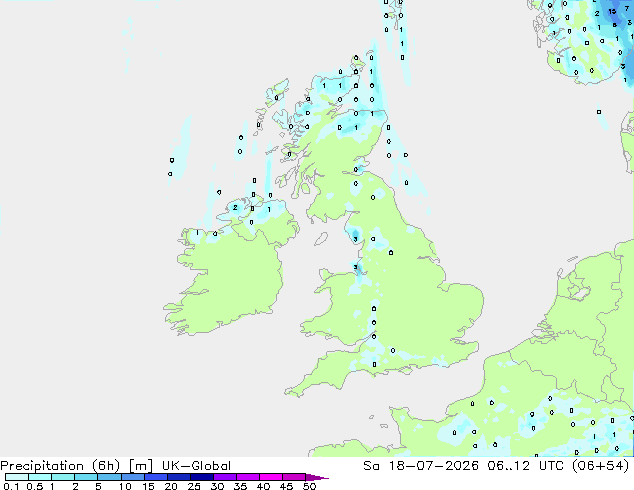
Task: Select the 'UK-Global' model label
Action: [196, 466]
